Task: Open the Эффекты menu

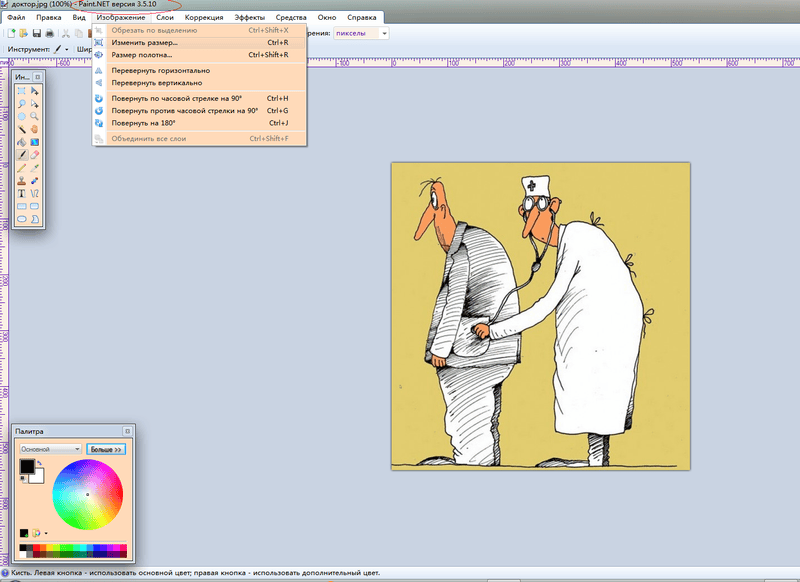Action: 250,18
